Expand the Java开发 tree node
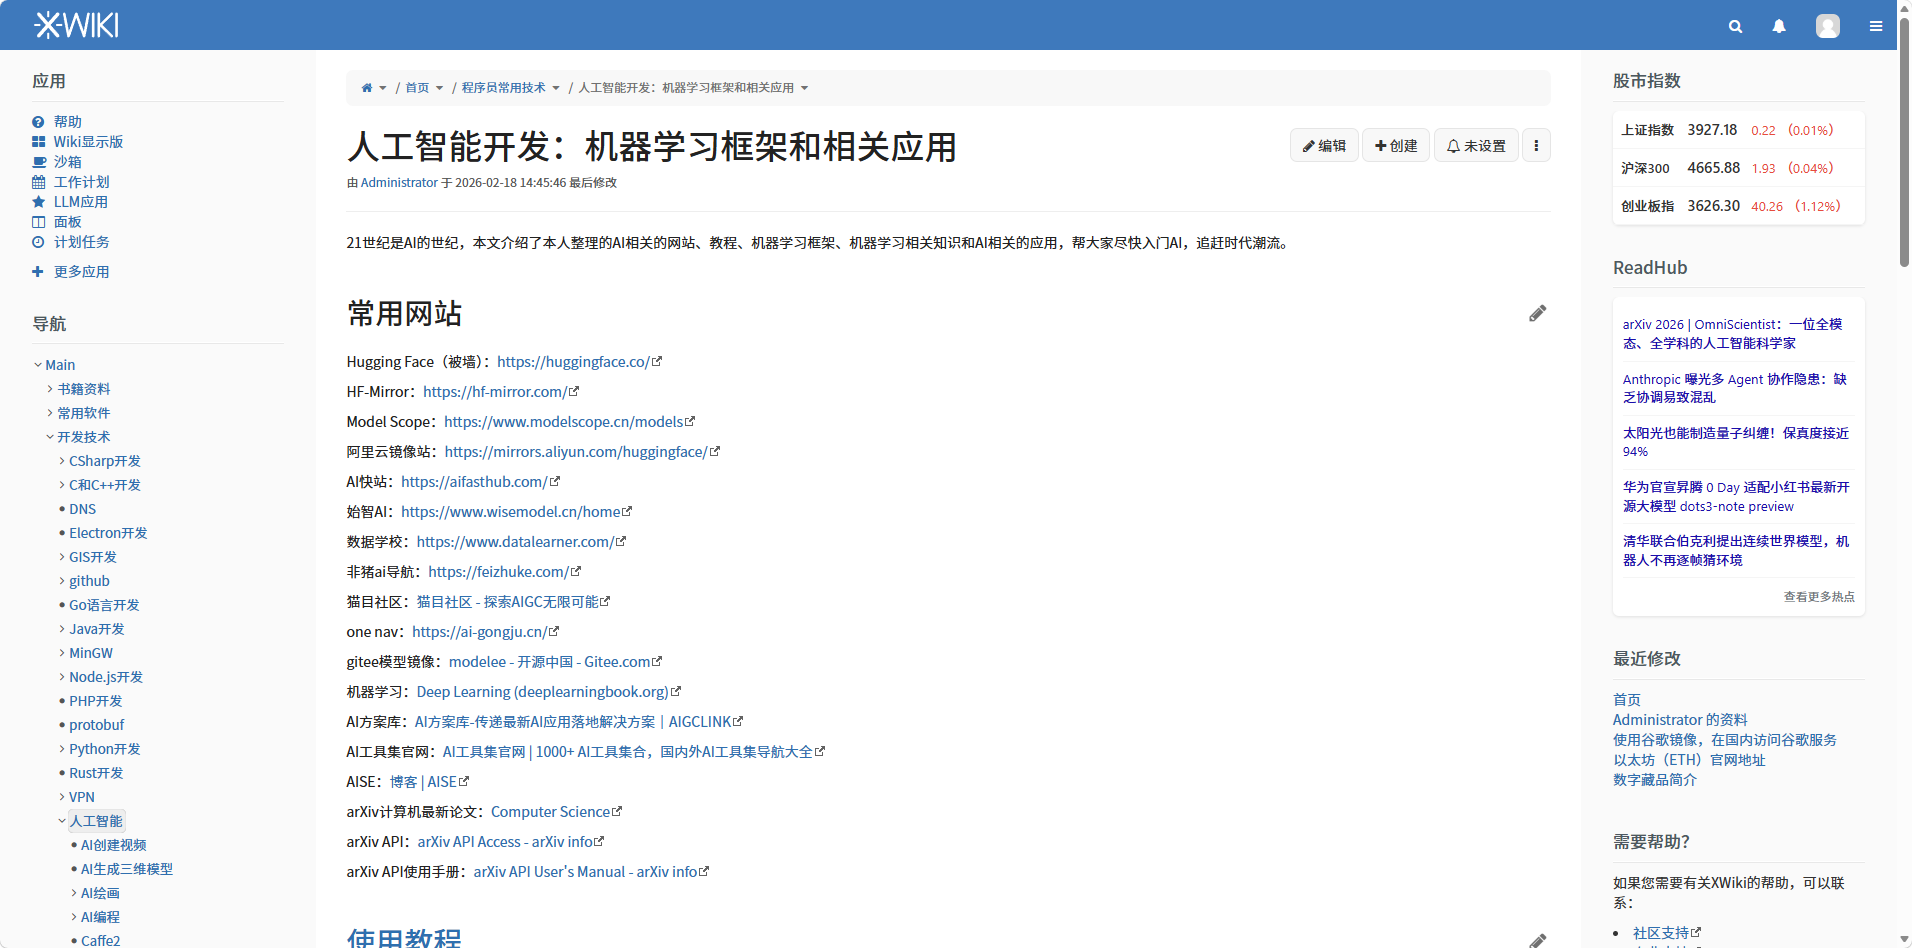 [62, 629]
